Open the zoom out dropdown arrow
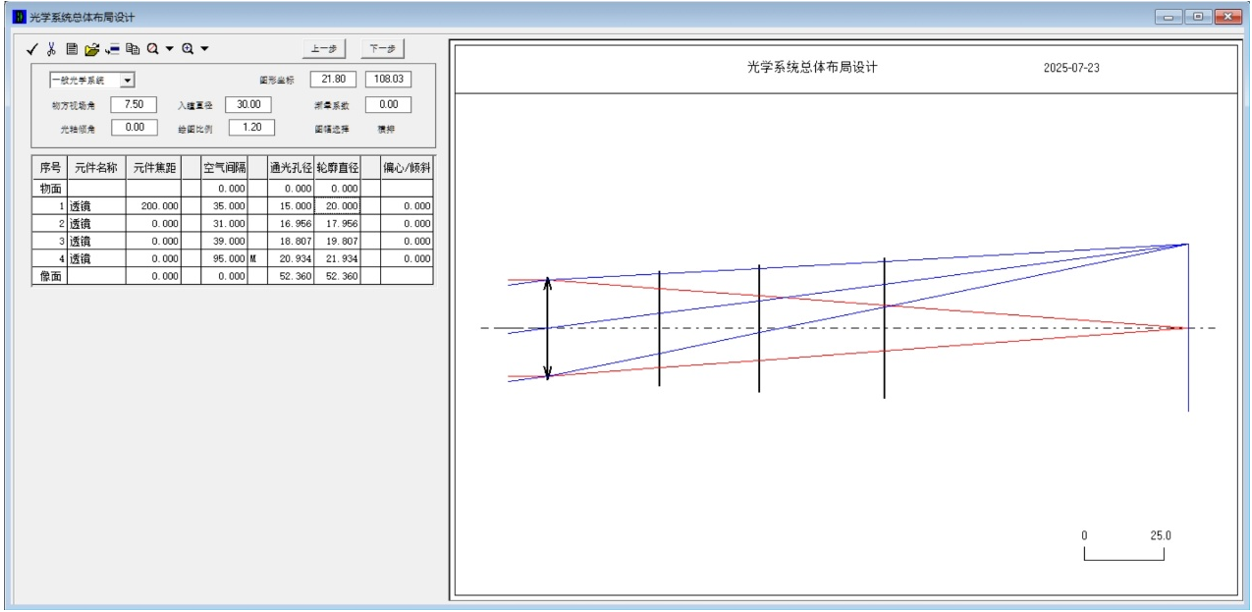This screenshot has width=1252, height=612. pyautogui.click(x=168, y=48)
